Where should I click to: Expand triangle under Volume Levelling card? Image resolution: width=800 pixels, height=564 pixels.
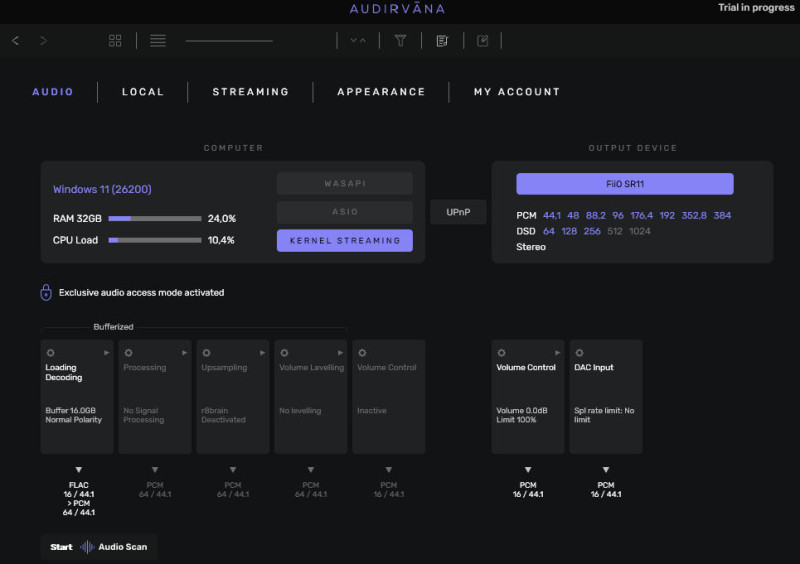tap(311, 470)
